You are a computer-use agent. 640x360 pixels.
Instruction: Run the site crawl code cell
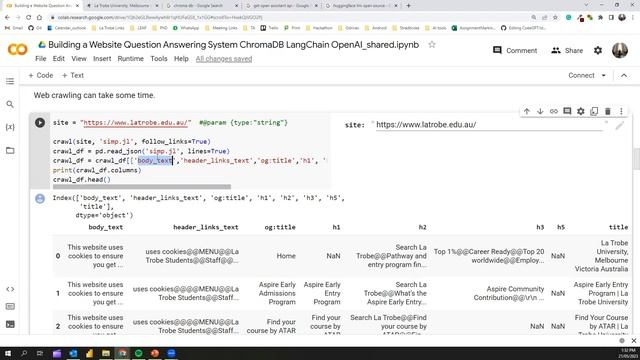click(x=40, y=122)
